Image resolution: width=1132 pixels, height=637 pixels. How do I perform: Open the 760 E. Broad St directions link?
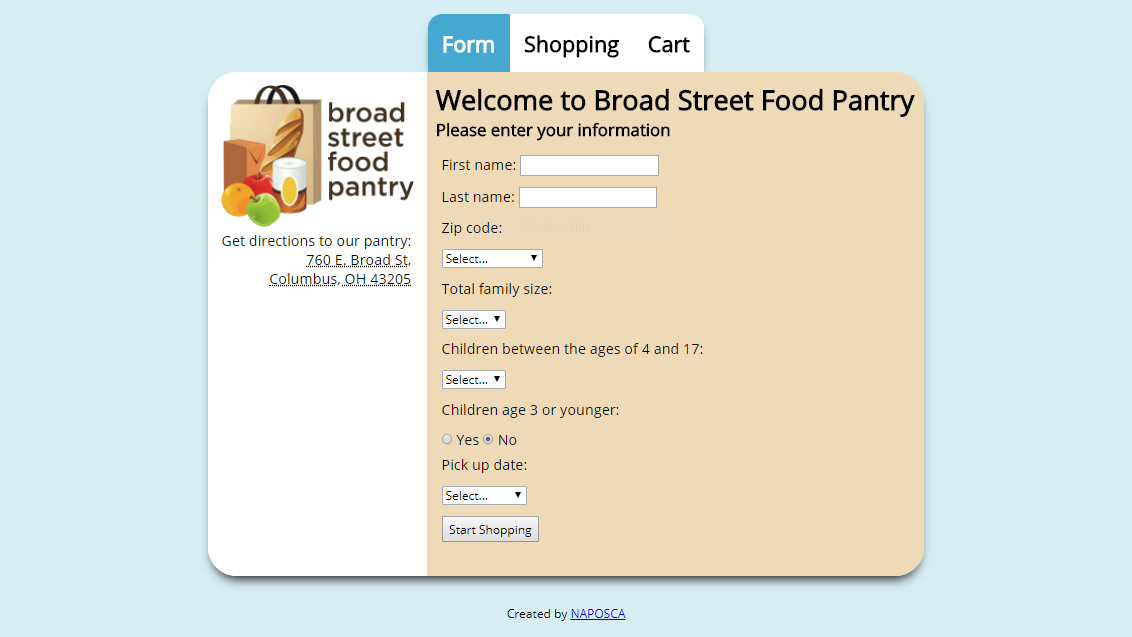[x=358, y=260]
